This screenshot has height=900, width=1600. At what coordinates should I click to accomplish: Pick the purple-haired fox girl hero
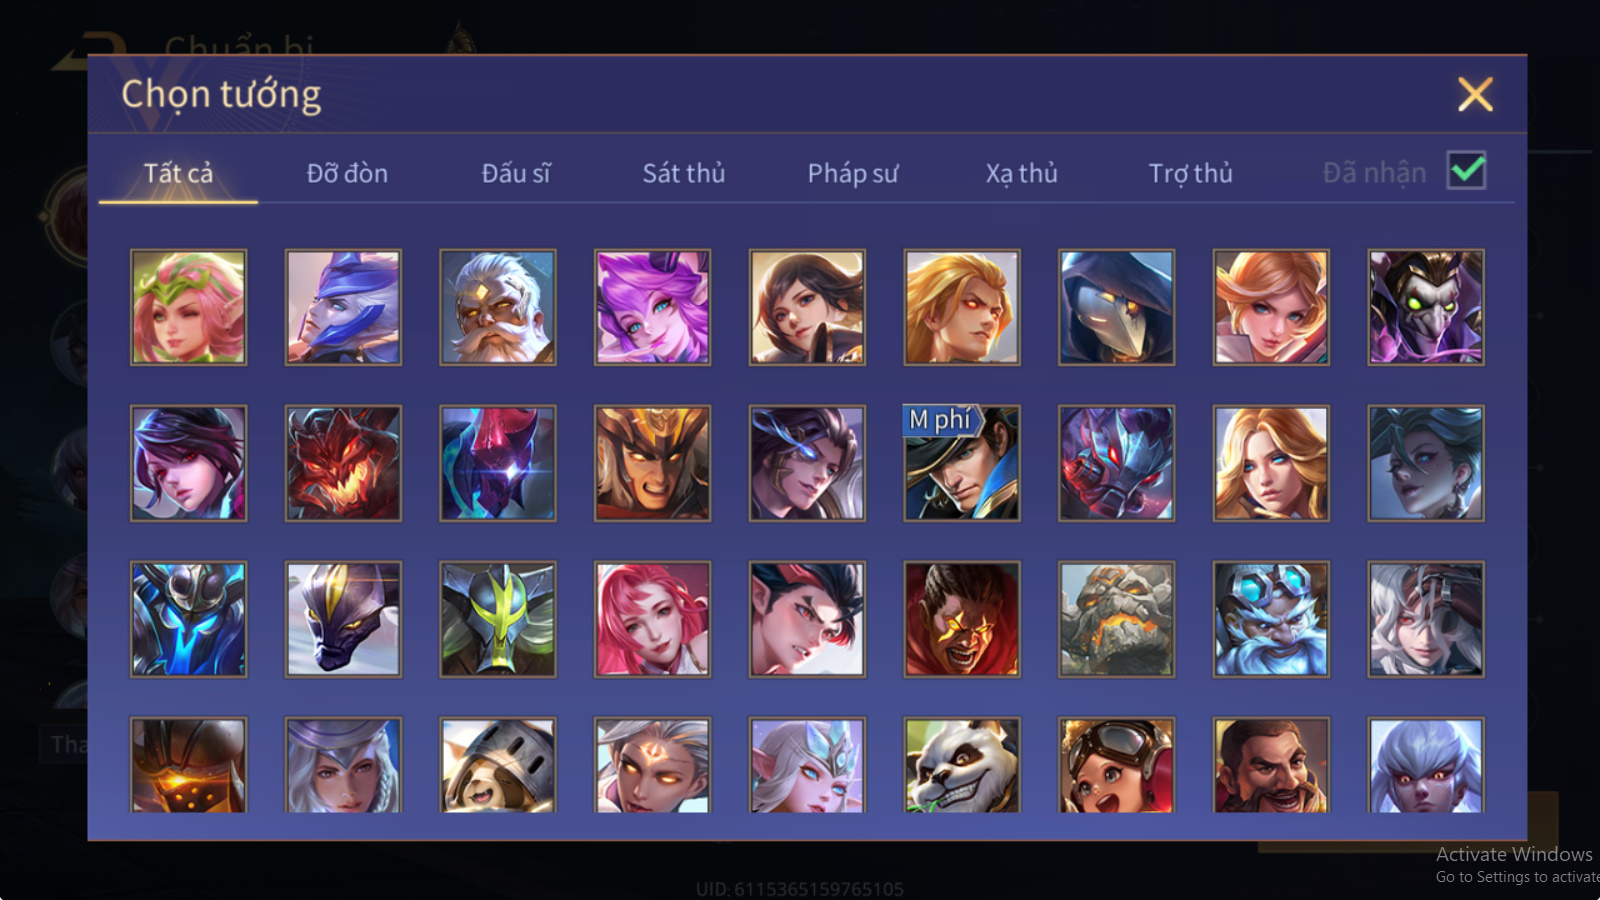[652, 307]
